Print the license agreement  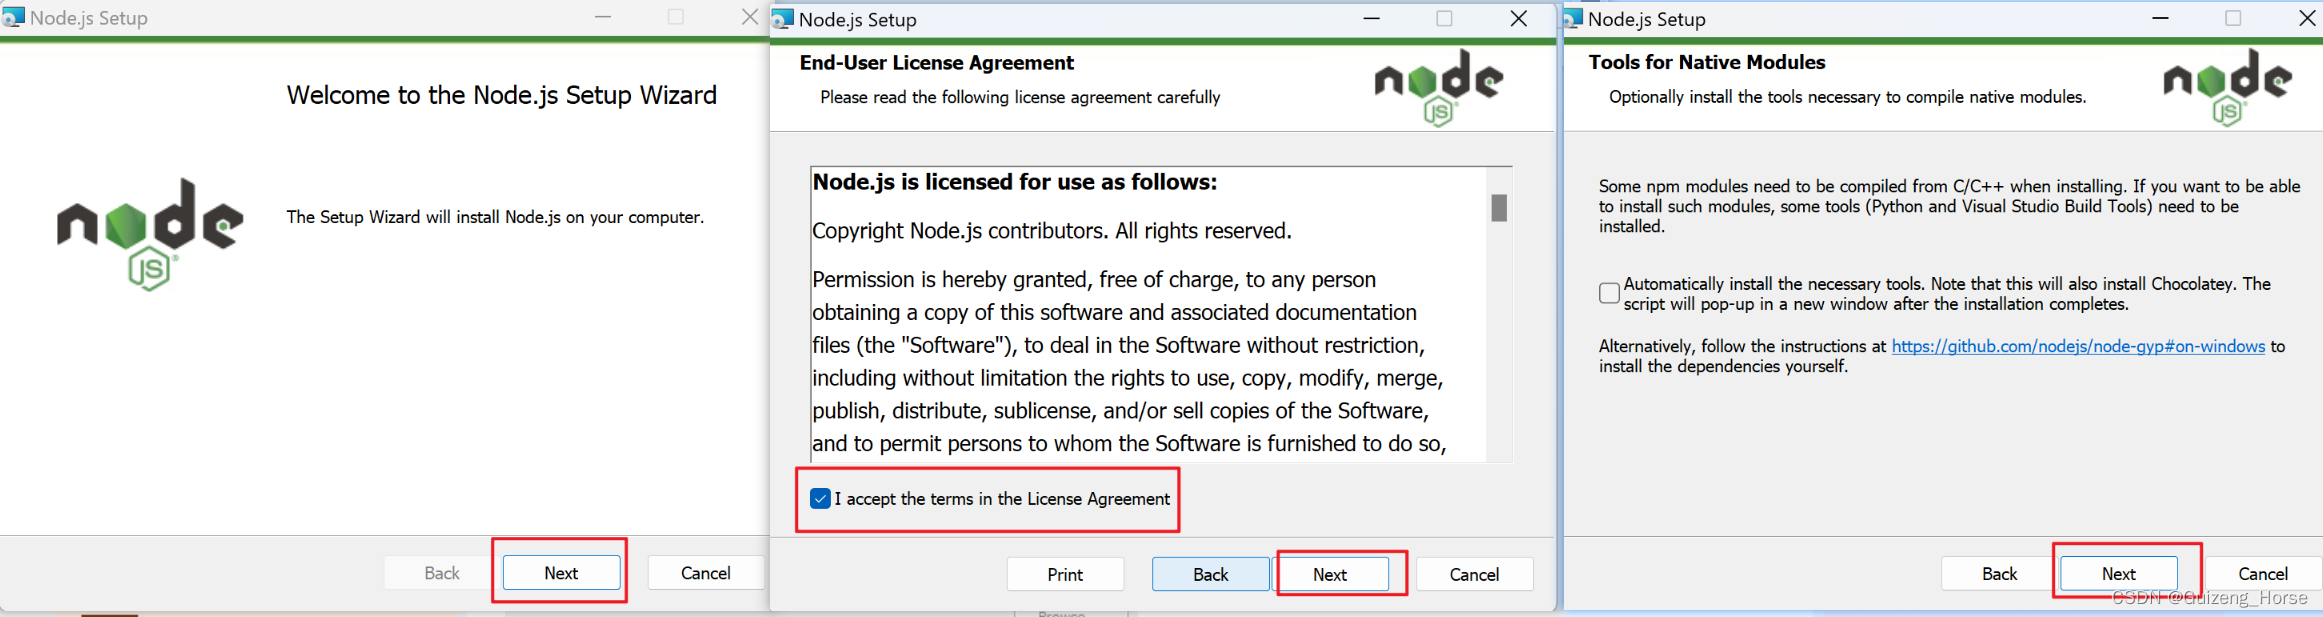coord(1065,574)
